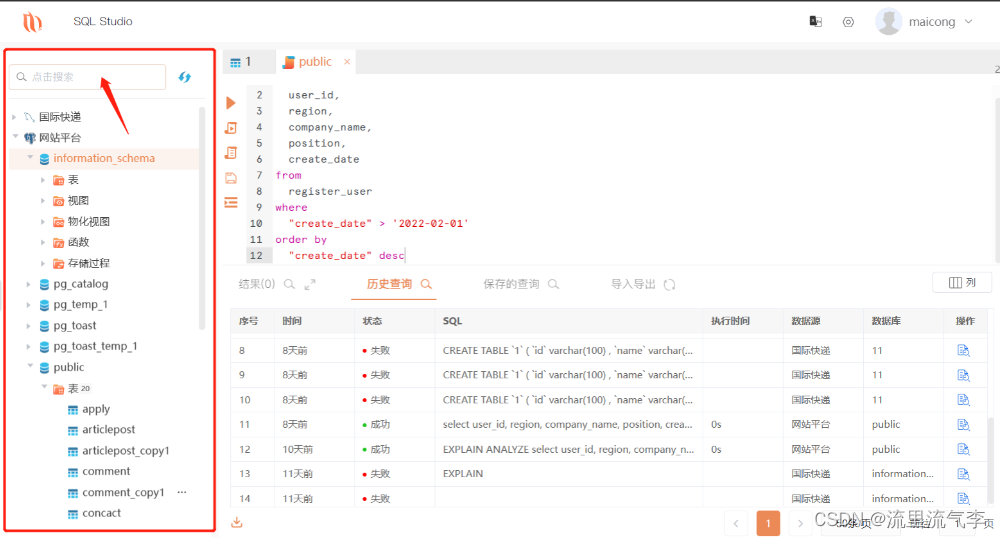The width and height of the screenshot is (1000, 538).
Task: Collapse the information_schema schema node
Action: 30,157
